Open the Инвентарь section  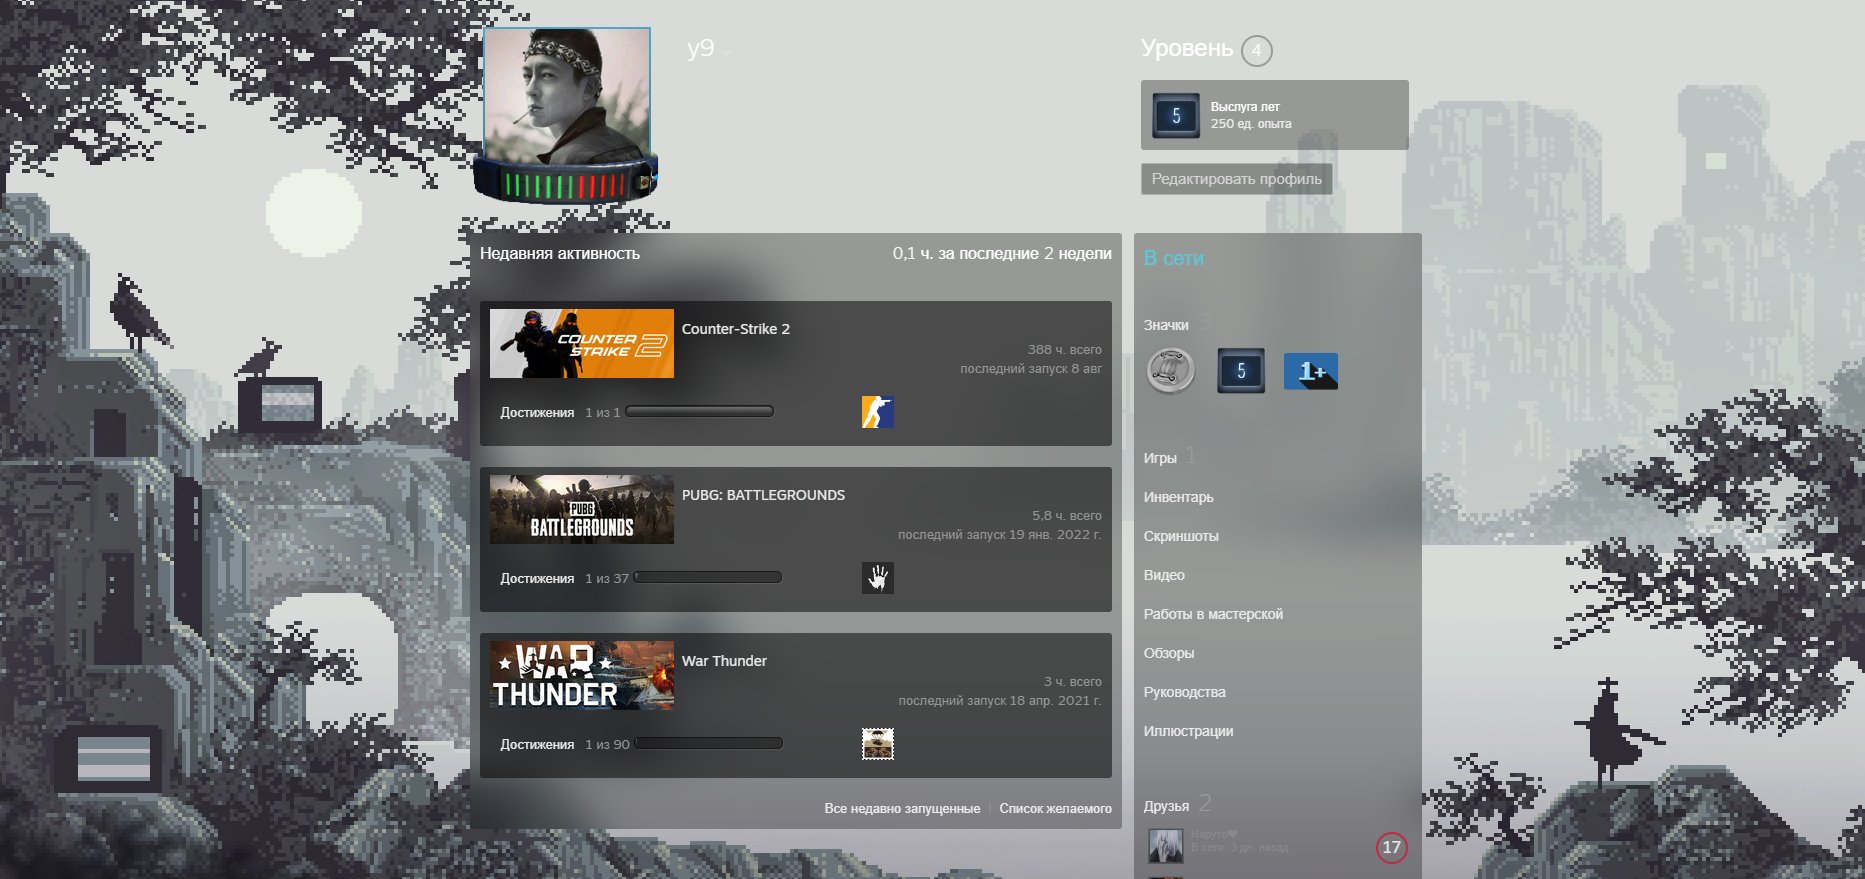coord(1178,497)
